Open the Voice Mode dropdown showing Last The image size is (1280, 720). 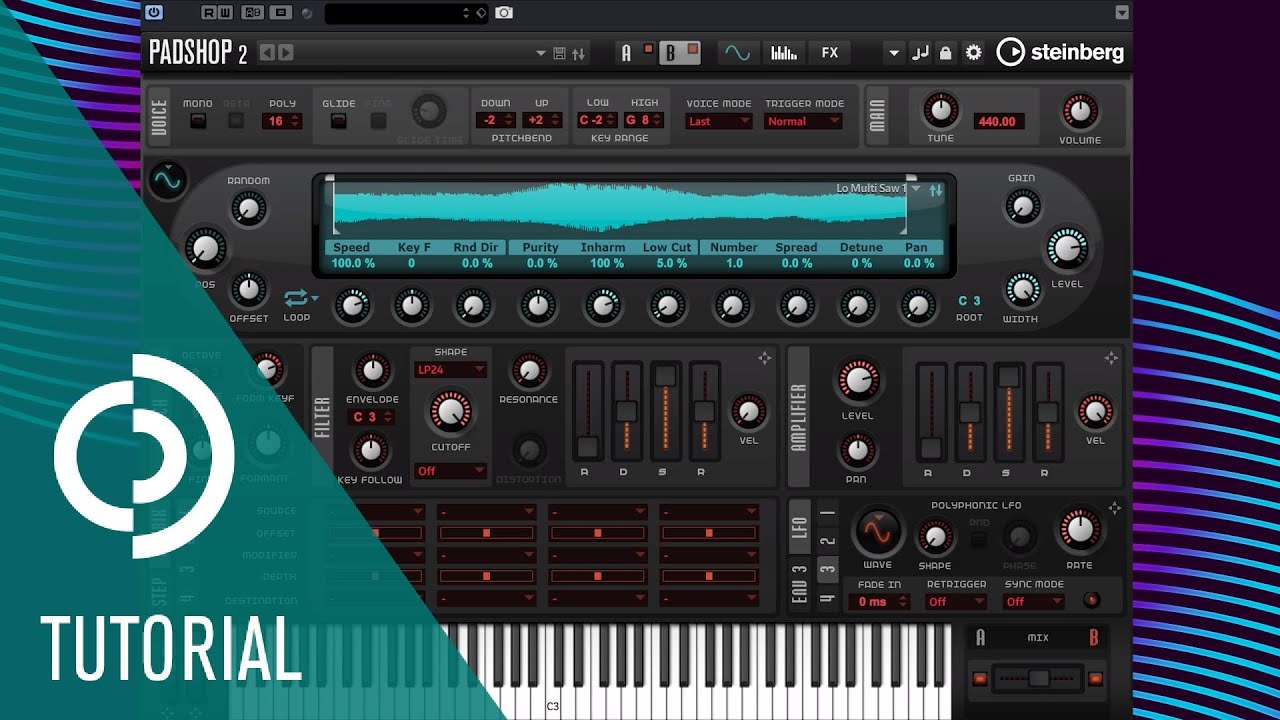(x=719, y=121)
